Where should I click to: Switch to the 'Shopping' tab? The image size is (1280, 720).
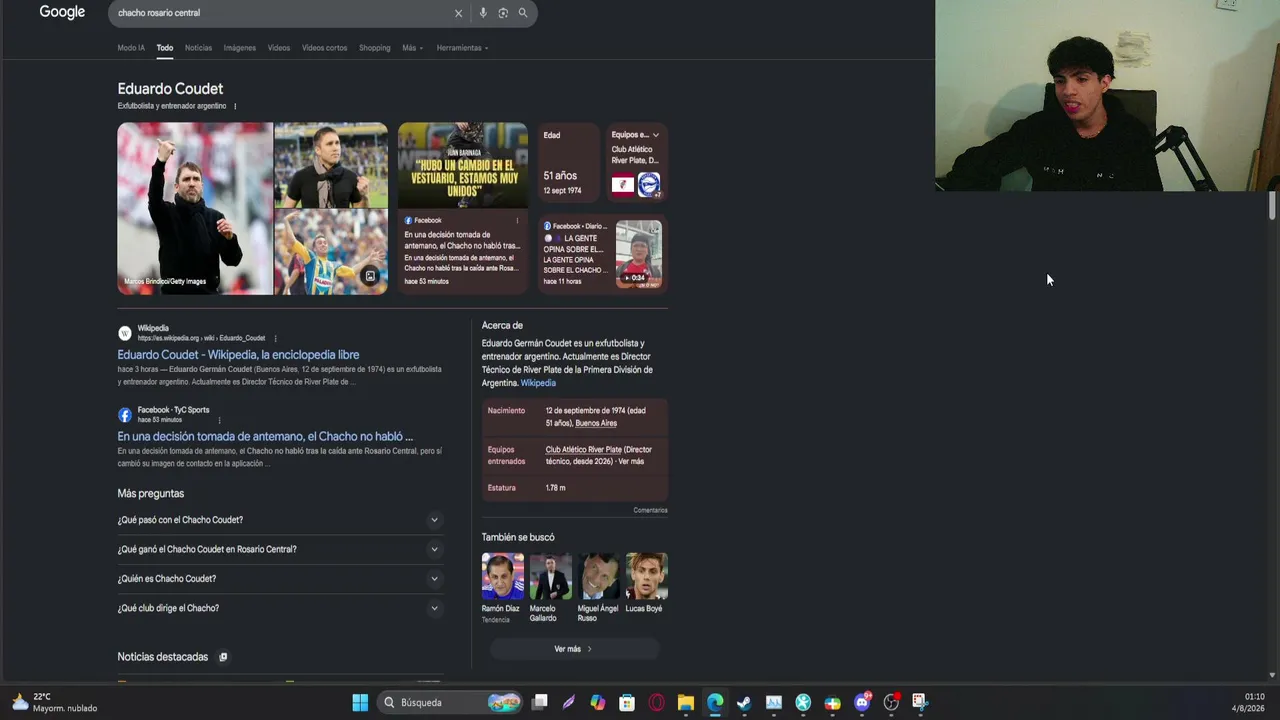[375, 48]
